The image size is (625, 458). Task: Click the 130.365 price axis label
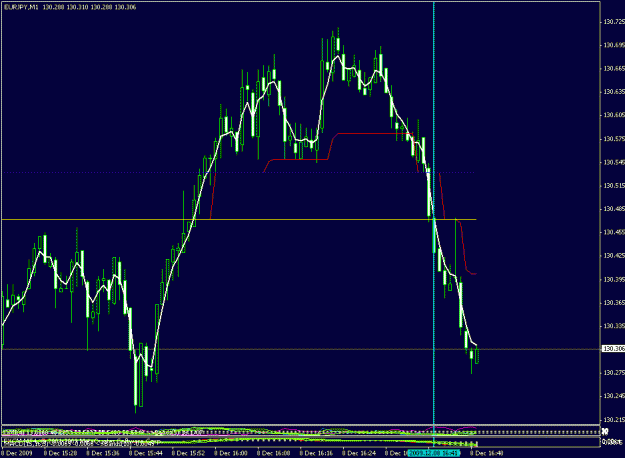[x=613, y=303]
